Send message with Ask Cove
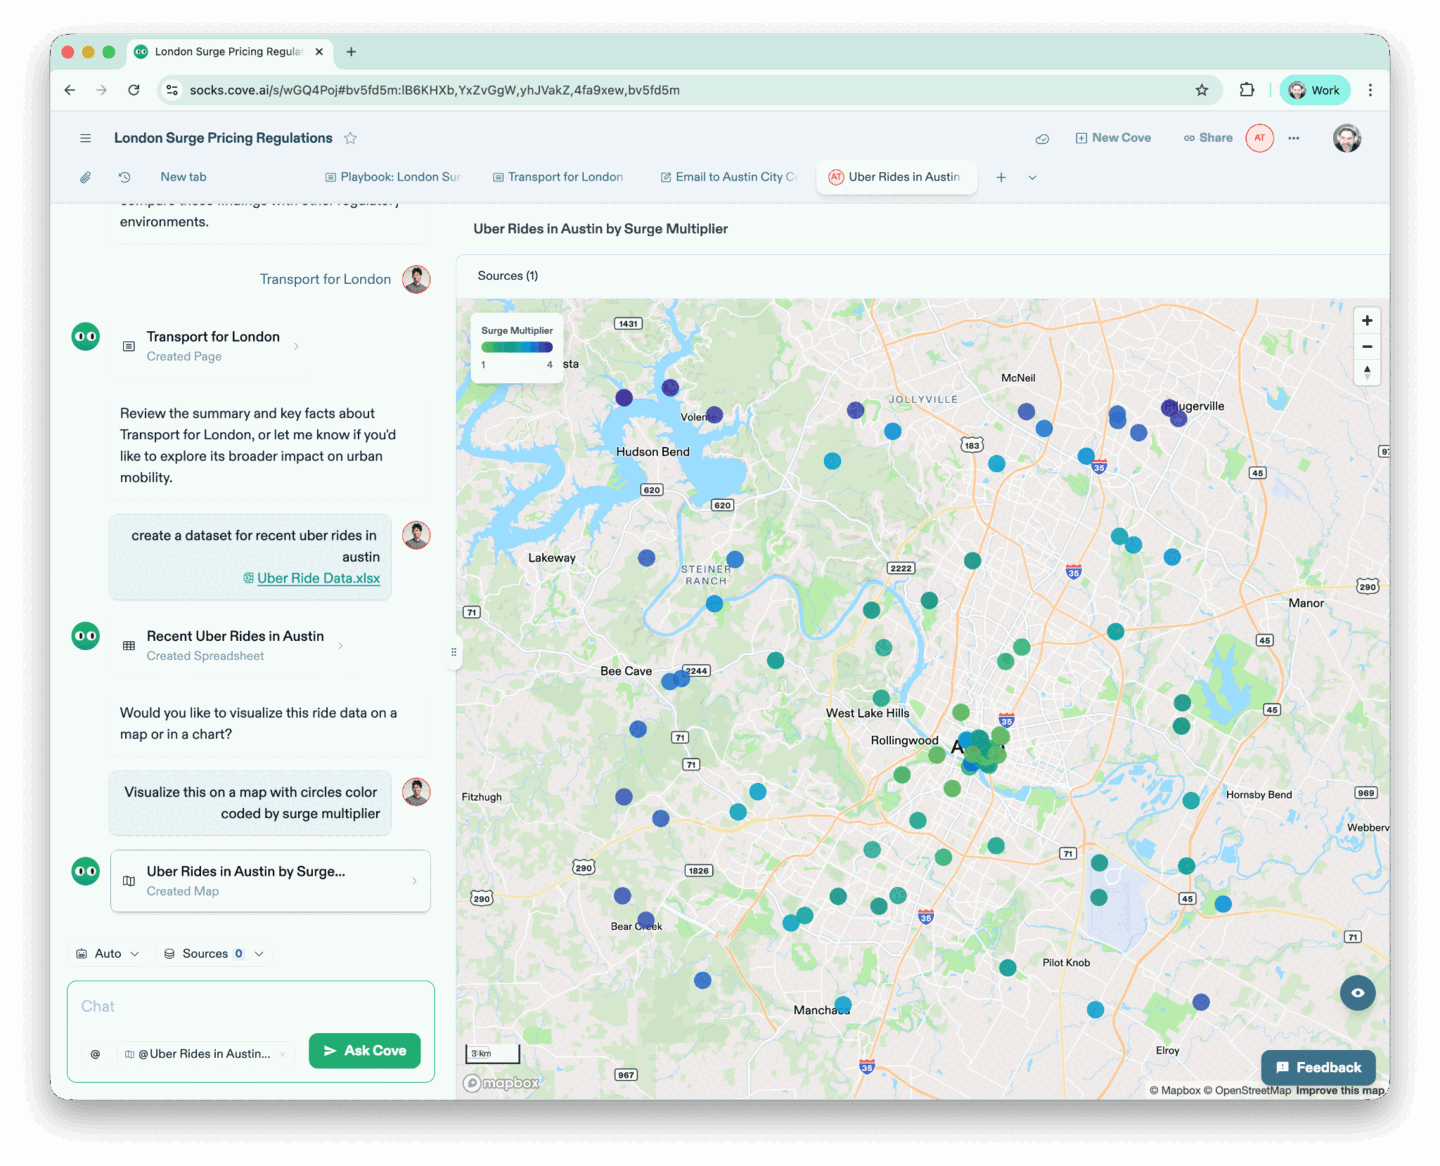This screenshot has width=1440, height=1166. (x=365, y=1051)
